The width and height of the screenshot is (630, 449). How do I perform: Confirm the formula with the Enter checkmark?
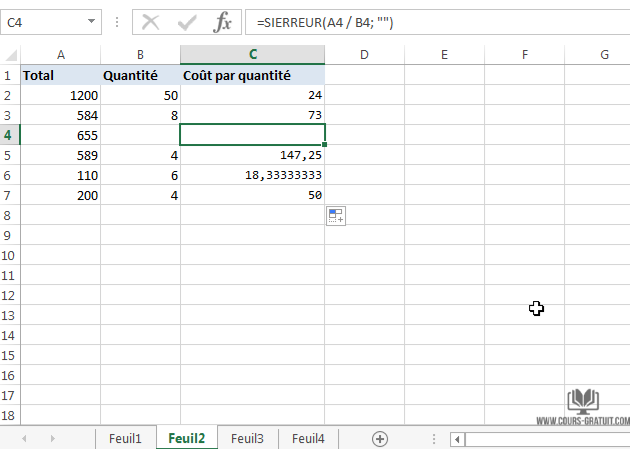pos(187,22)
